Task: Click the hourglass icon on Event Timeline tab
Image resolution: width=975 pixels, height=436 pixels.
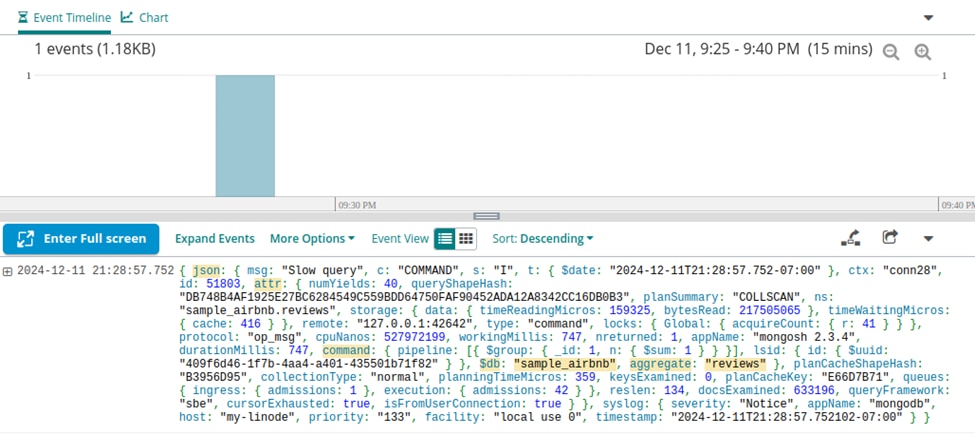Action: [x=24, y=18]
